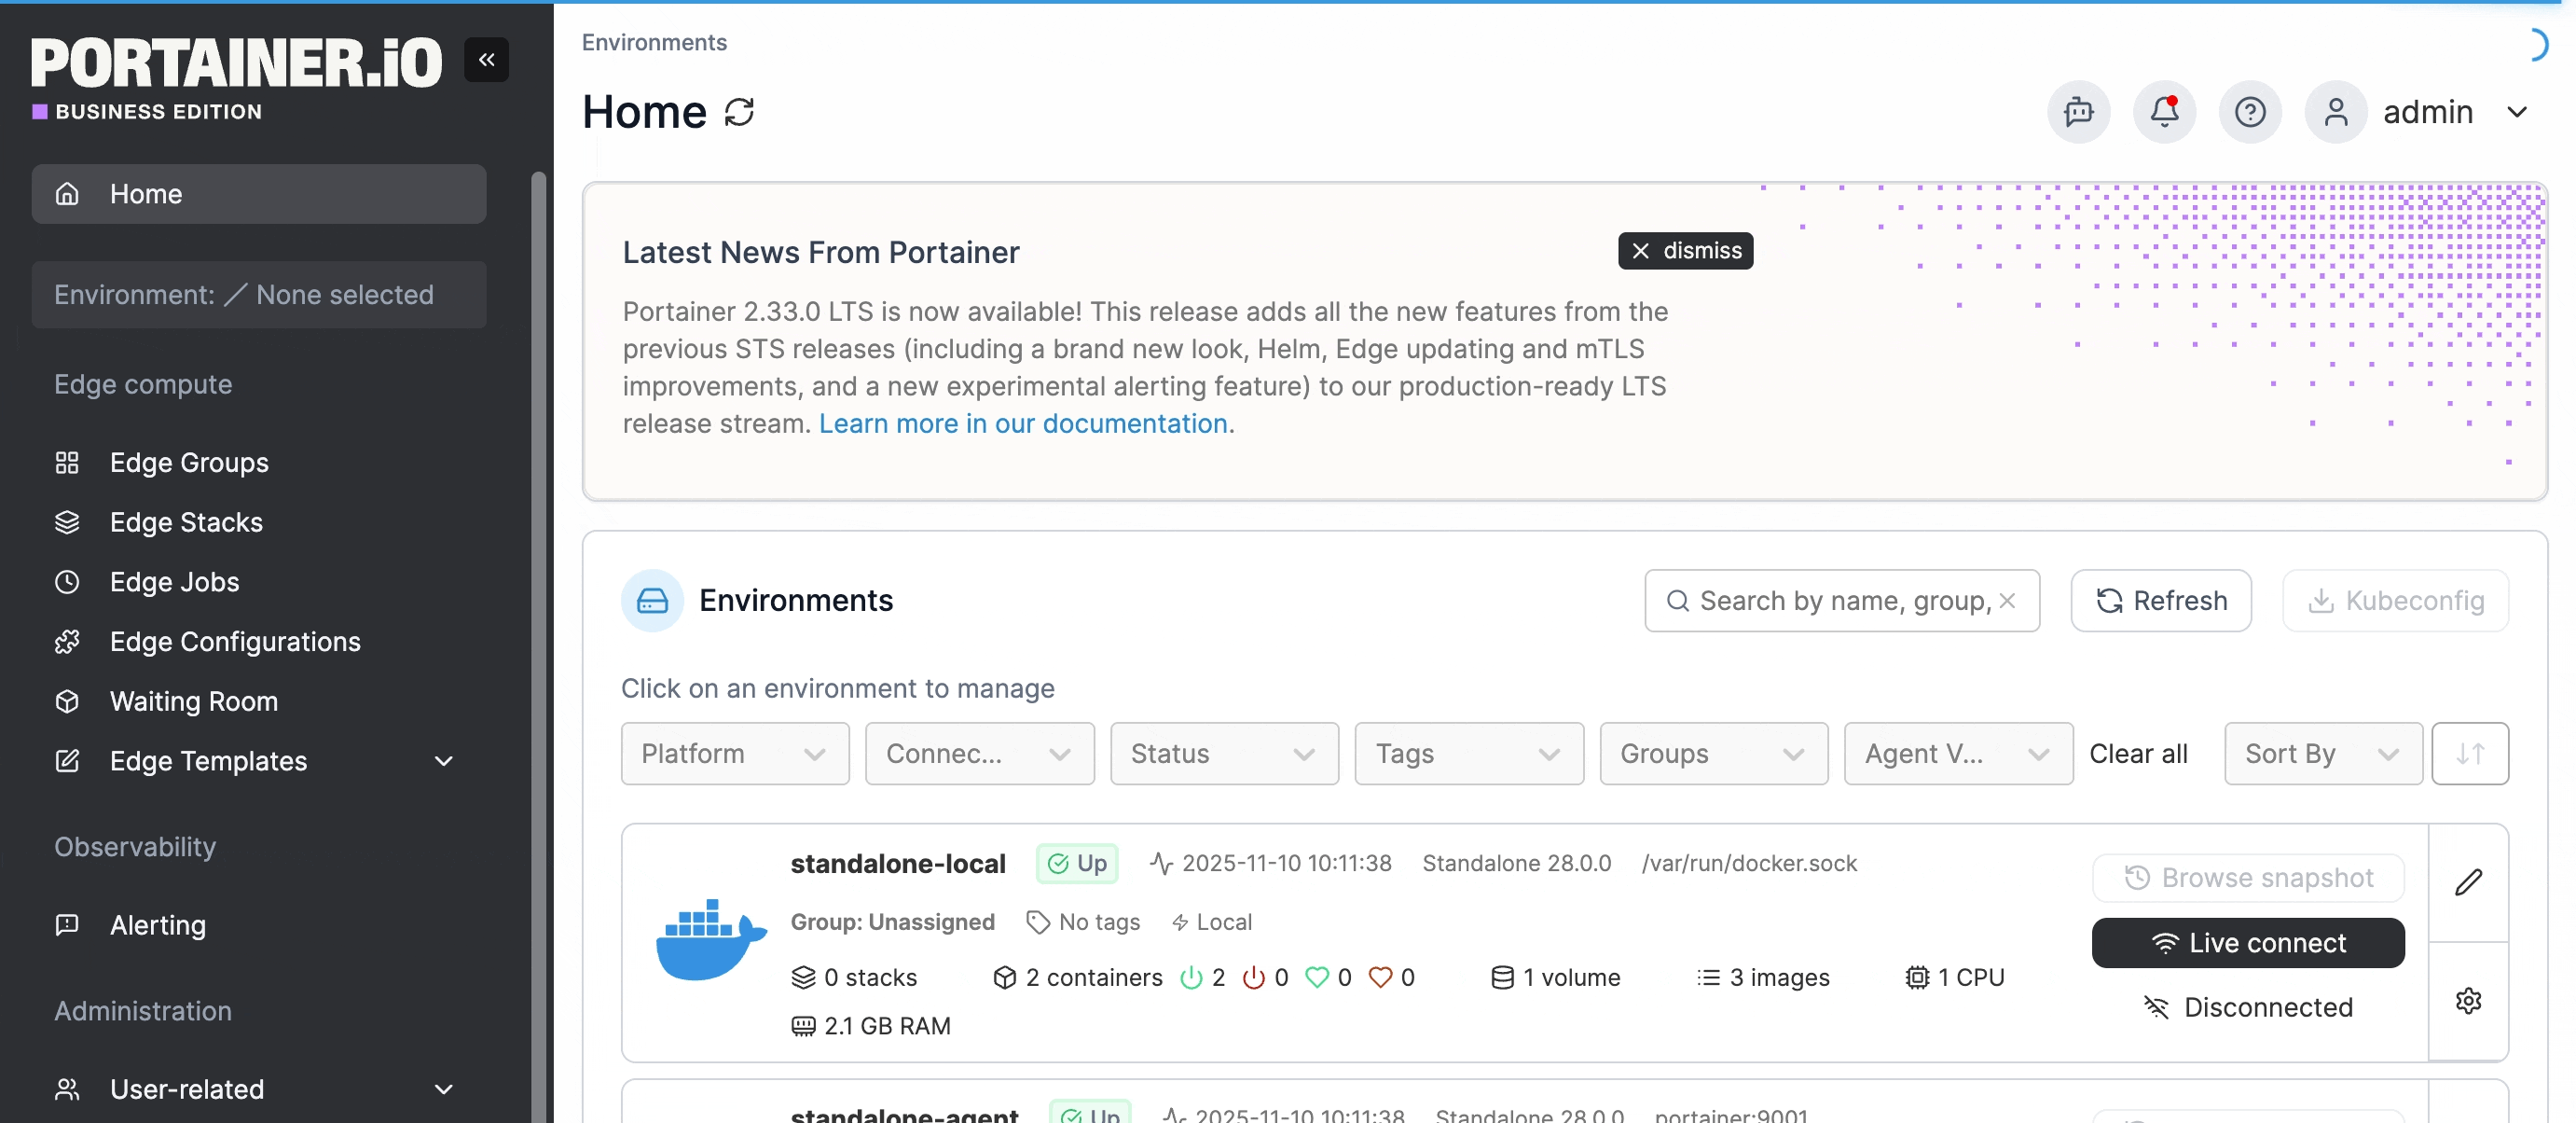2576x1123 pixels.
Task: Open the Platform filter dropdown
Action: click(x=734, y=753)
